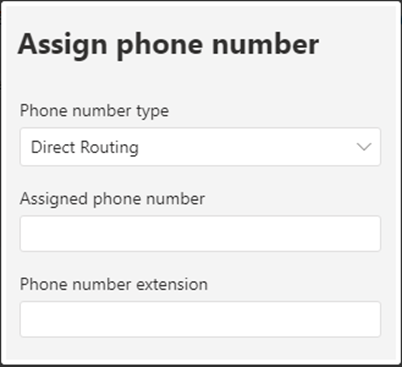Click the Assigned phone number label
The width and height of the screenshot is (402, 367).
112,199
